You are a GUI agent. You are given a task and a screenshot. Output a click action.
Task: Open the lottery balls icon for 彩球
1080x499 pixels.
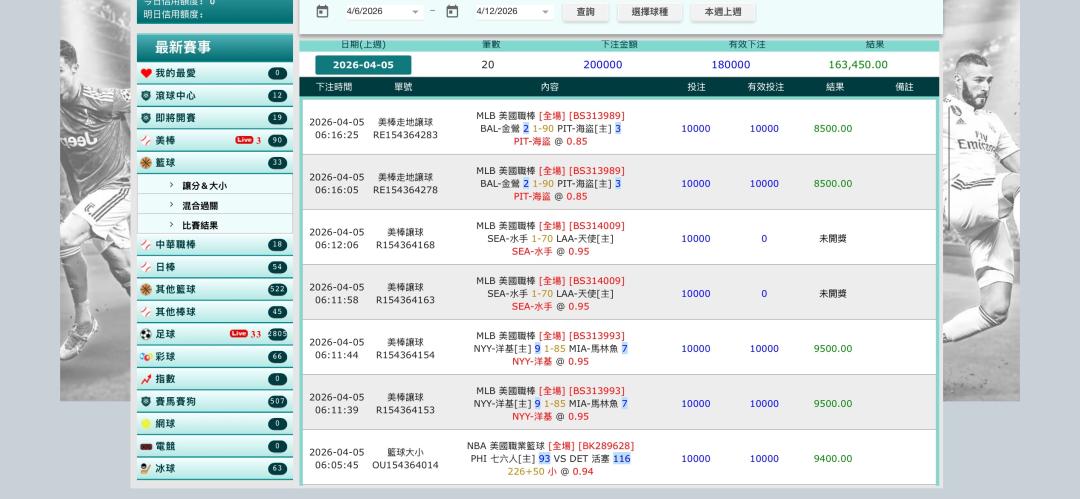click(x=146, y=357)
